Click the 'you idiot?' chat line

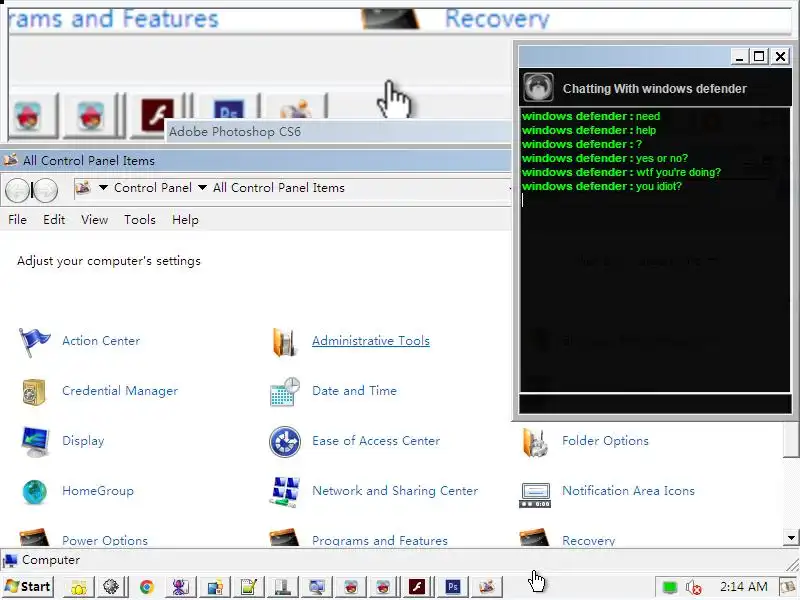pos(602,186)
